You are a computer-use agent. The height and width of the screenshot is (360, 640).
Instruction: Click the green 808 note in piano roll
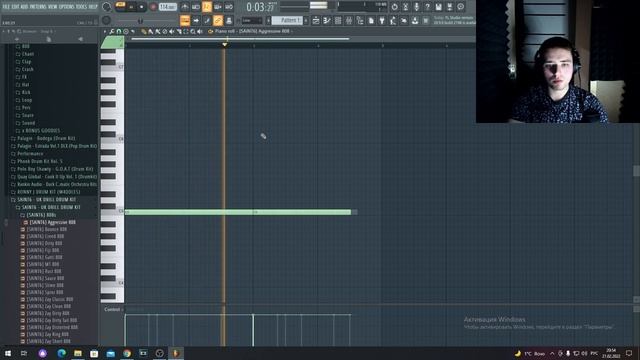(x=238, y=212)
